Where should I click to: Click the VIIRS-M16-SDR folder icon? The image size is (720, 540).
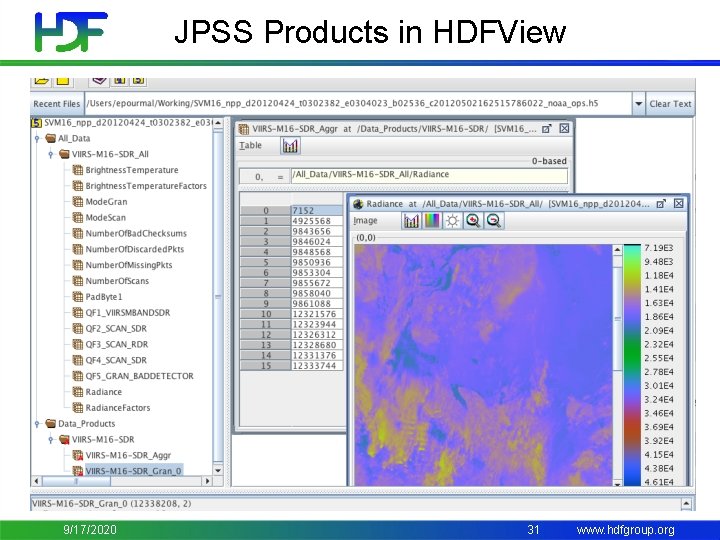[x=64, y=439]
